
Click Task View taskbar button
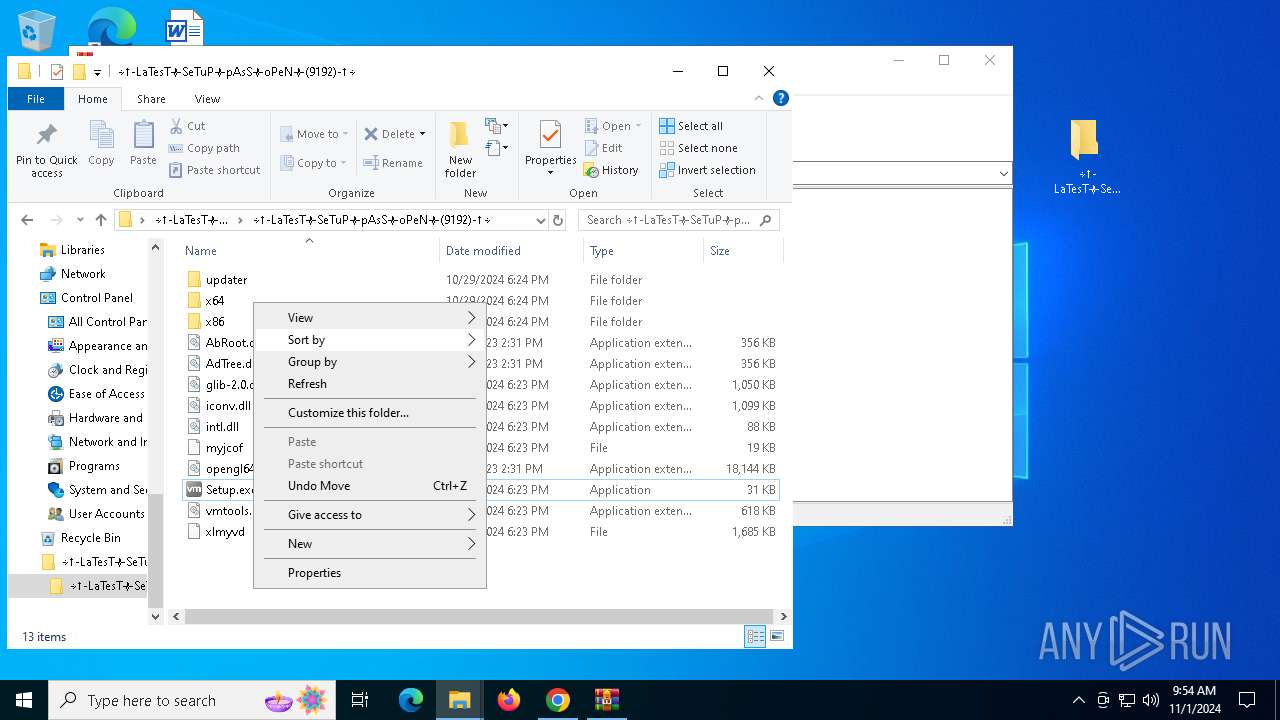[360, 700]
